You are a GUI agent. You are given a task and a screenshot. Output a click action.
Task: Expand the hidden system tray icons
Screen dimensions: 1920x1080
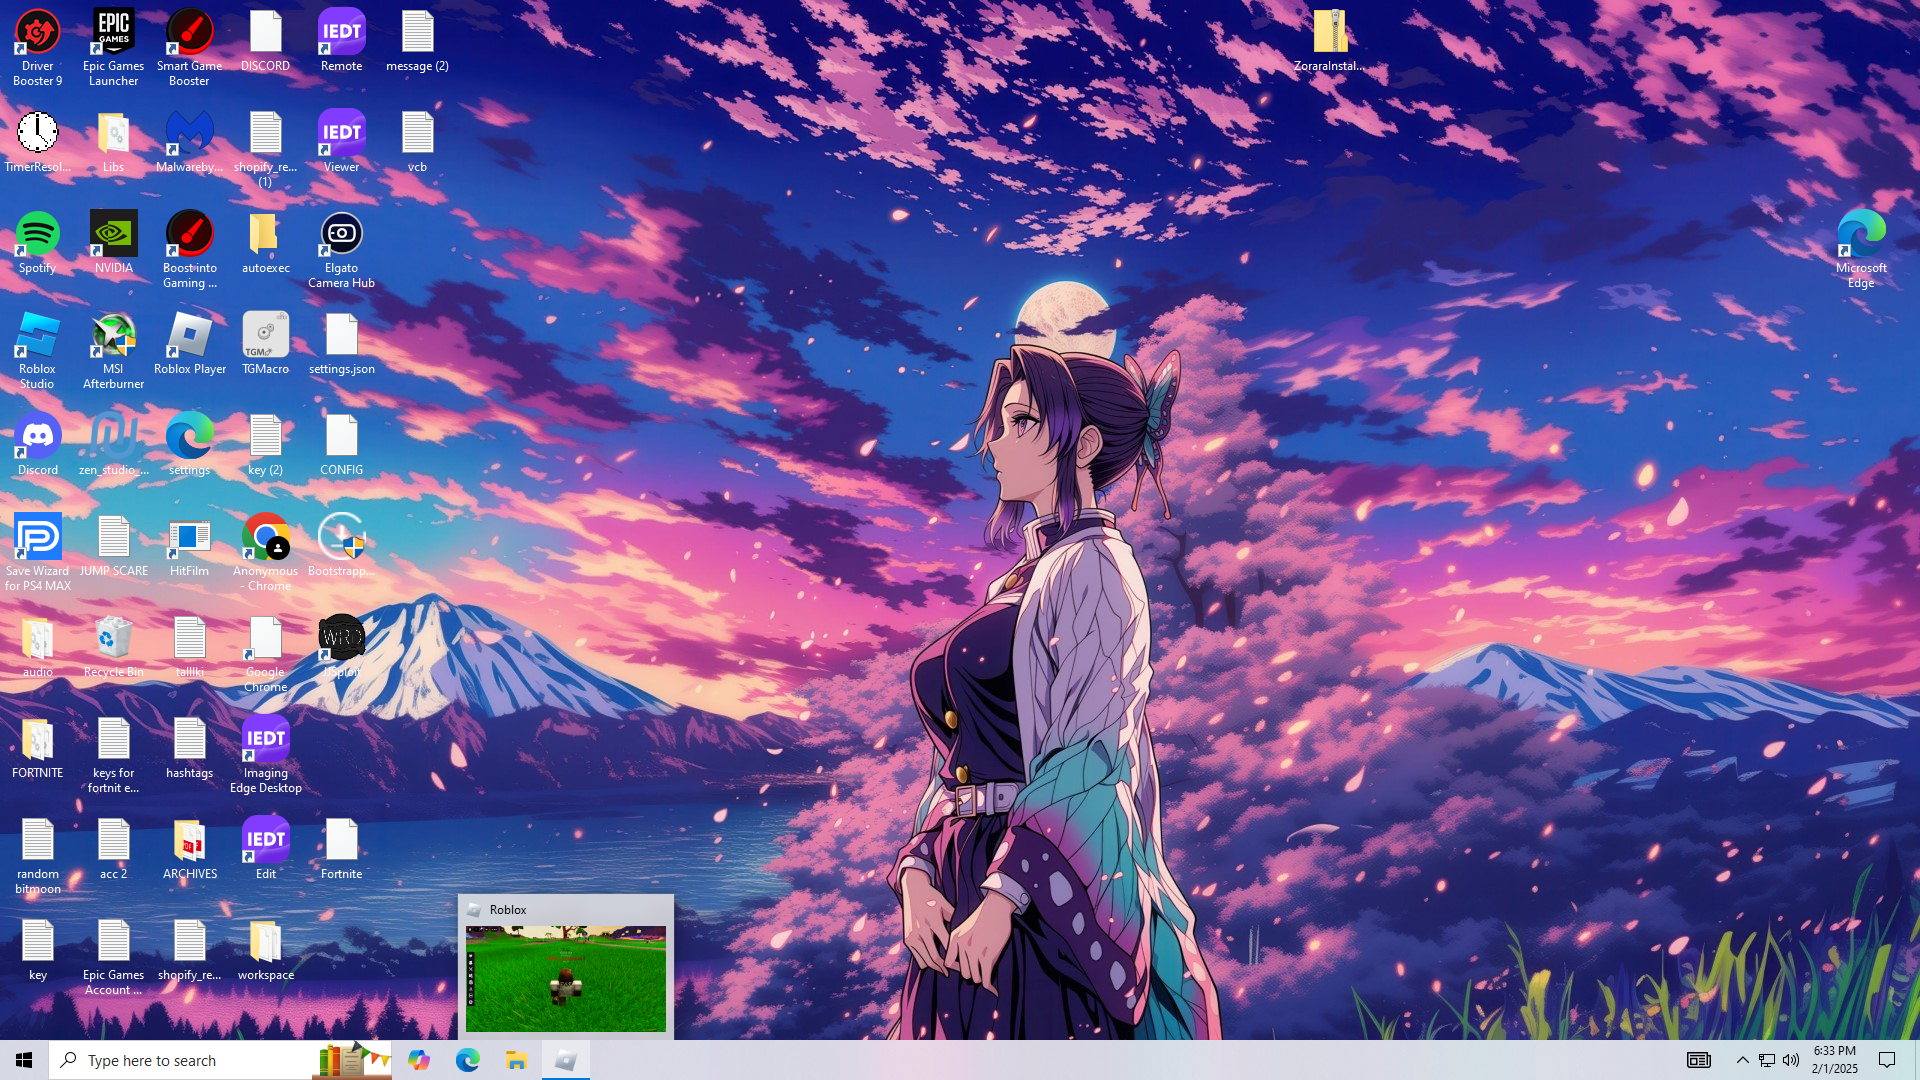tap(1742, 1060)
